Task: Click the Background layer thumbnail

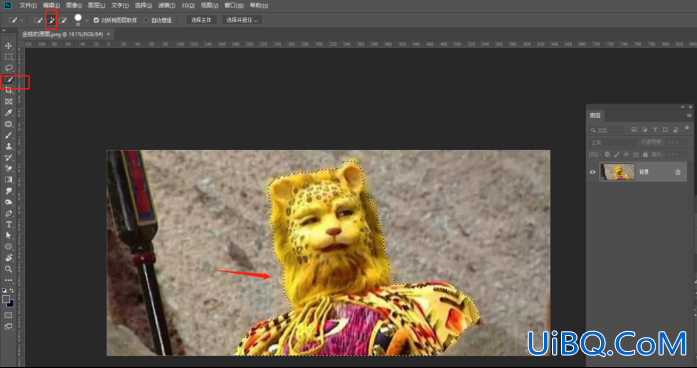Action: pos(617,172)
